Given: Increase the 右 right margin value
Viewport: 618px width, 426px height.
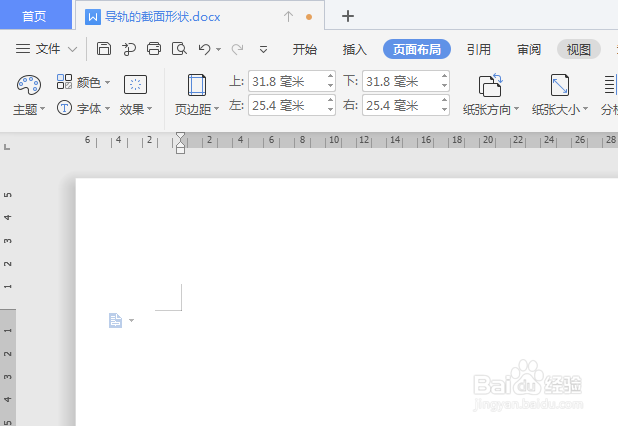Looking at the screenshot, I should 445,100.
